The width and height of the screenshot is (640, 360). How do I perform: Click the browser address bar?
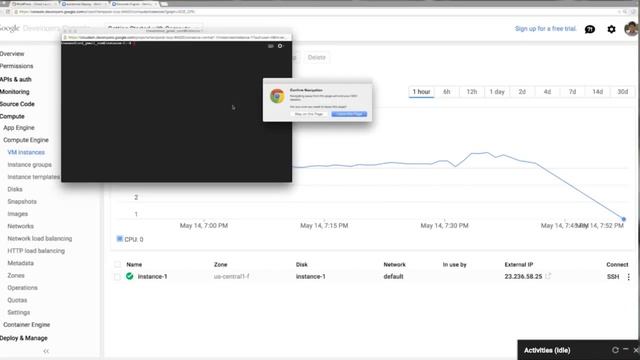(314, 12)
